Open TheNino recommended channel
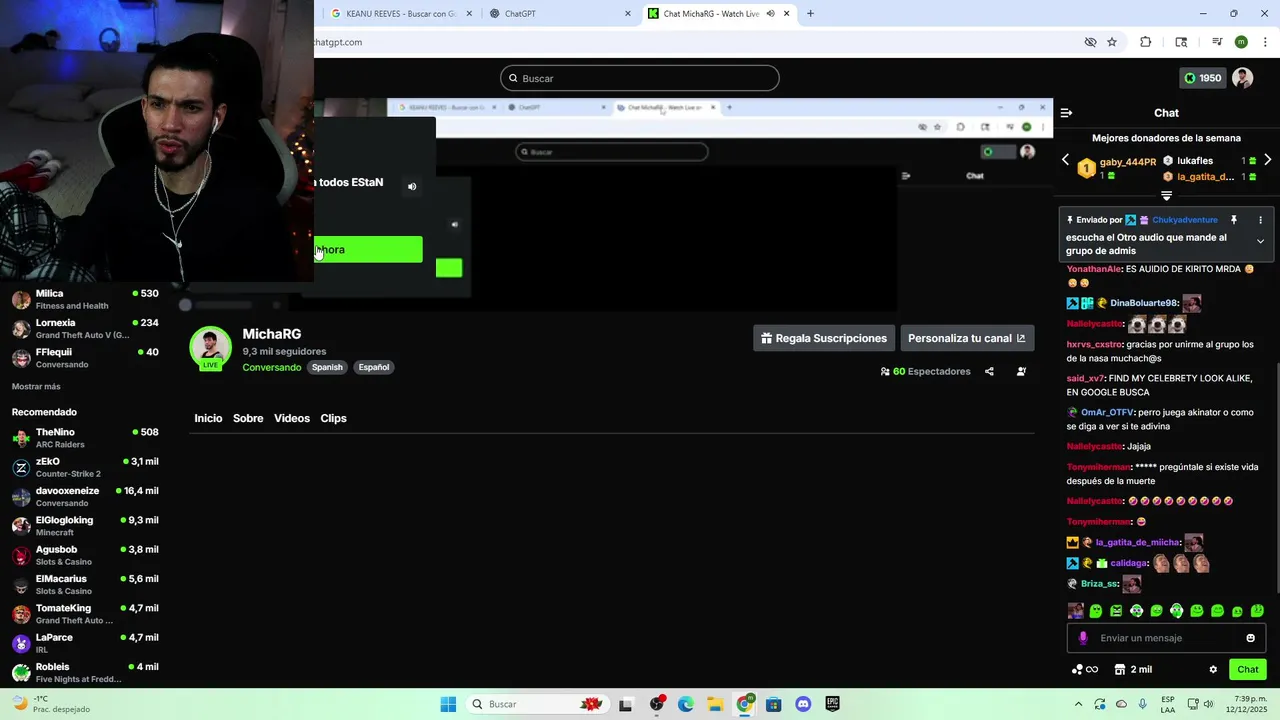Viewport: 1280px width, 720px height. pyautogui.click(x=85, y=438)
